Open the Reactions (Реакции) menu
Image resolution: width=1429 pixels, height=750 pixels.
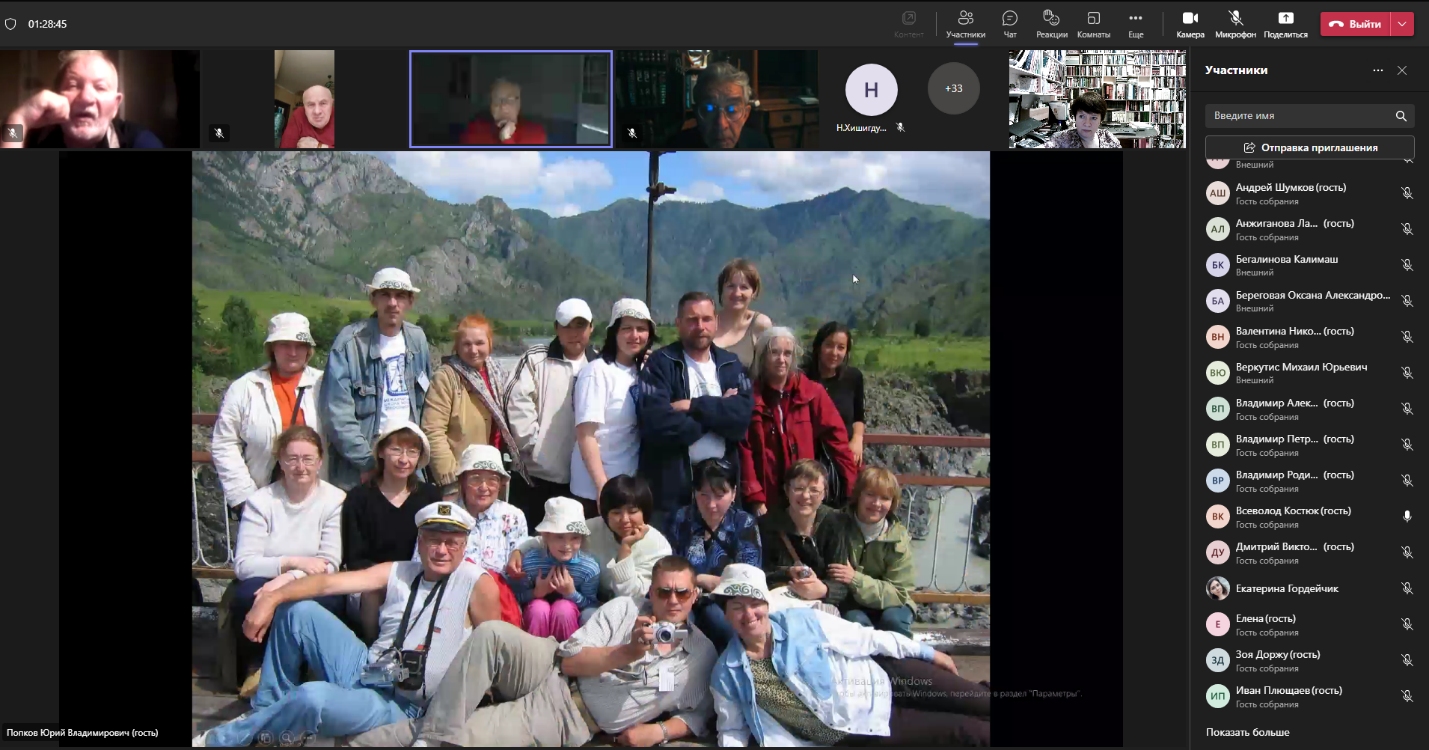tap(1051, 23)
